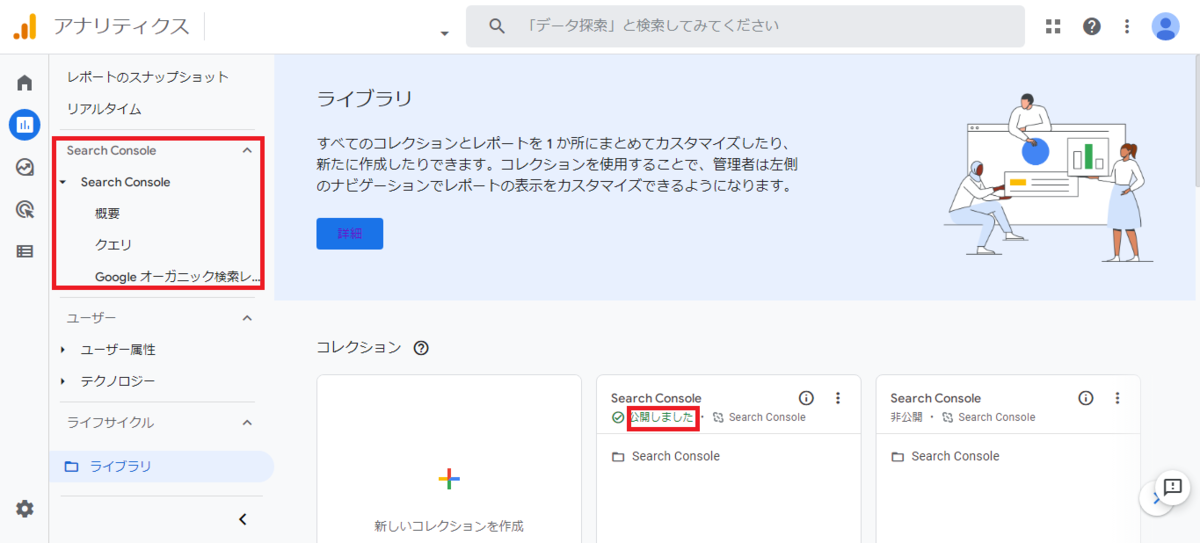Viewport: 1200px width, 543px height.
Task: Open the property selector dropdown arrow
Action: pos(444,33)
